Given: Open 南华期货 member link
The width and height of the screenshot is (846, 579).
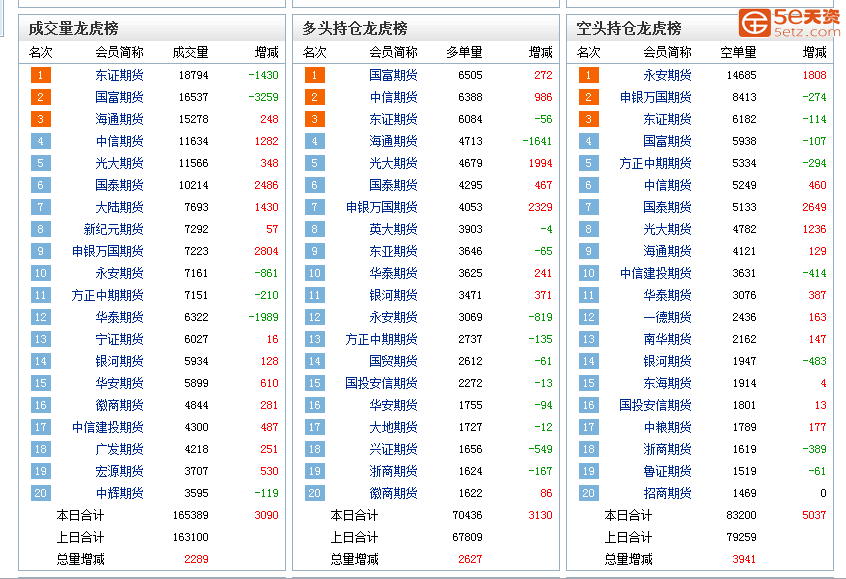Looking at the screenshot, I should point(667,339).
